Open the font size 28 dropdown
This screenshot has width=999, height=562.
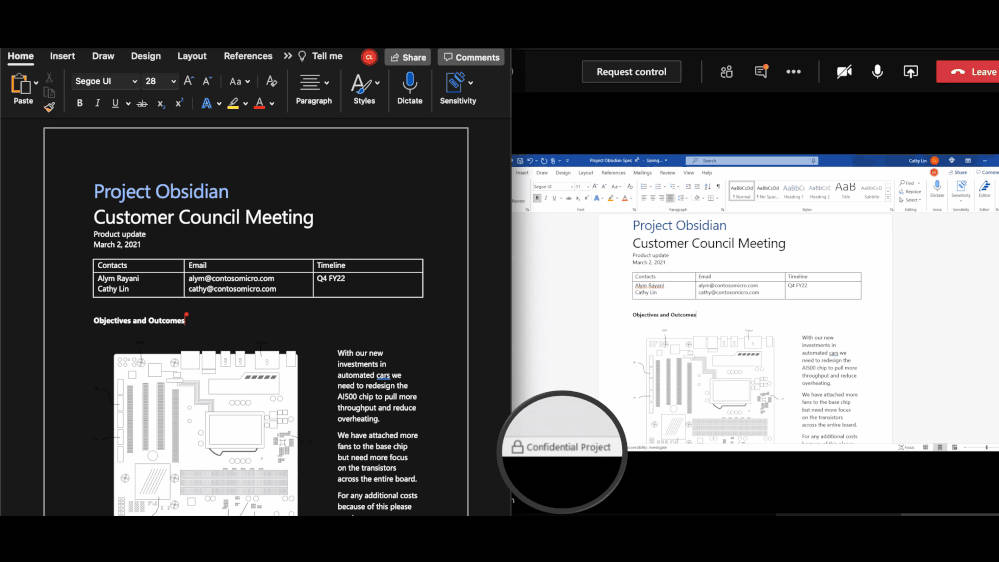[x=174, y=82]
